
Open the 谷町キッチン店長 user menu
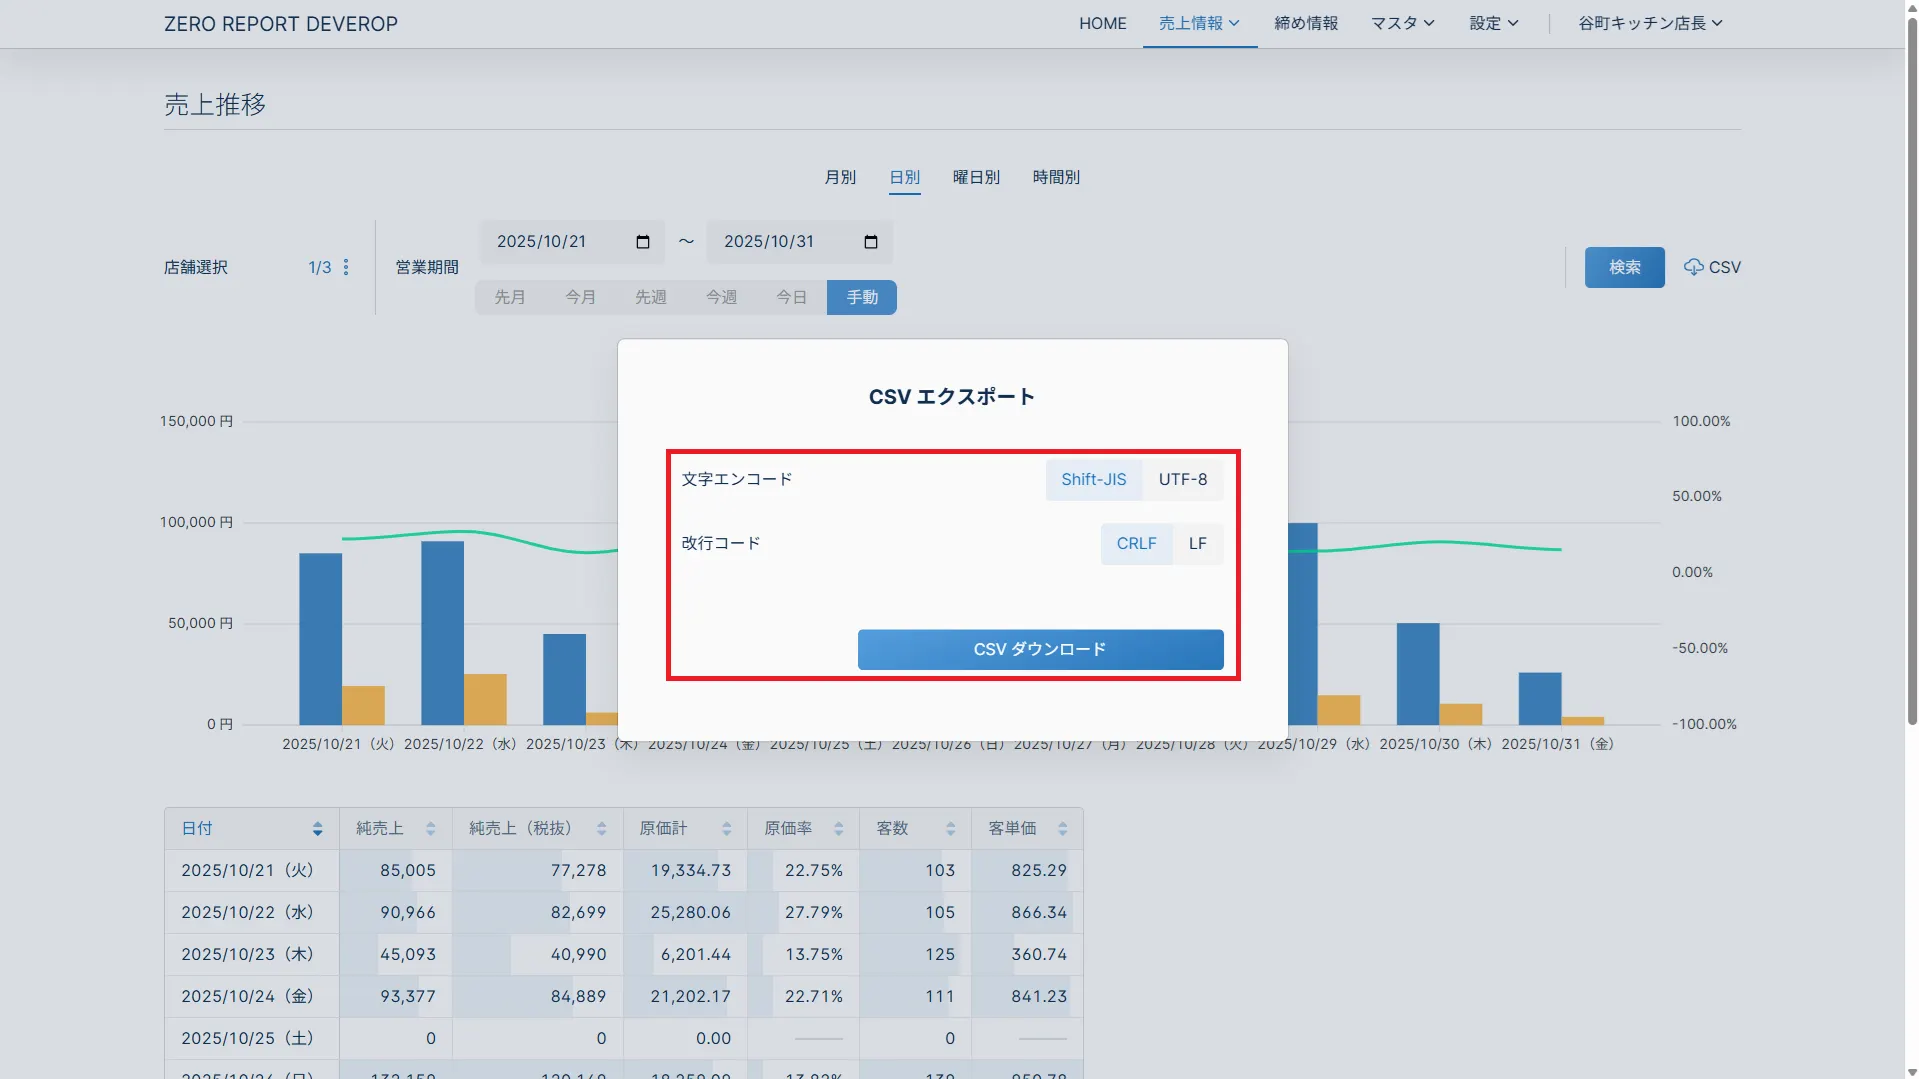(1649, 23)
